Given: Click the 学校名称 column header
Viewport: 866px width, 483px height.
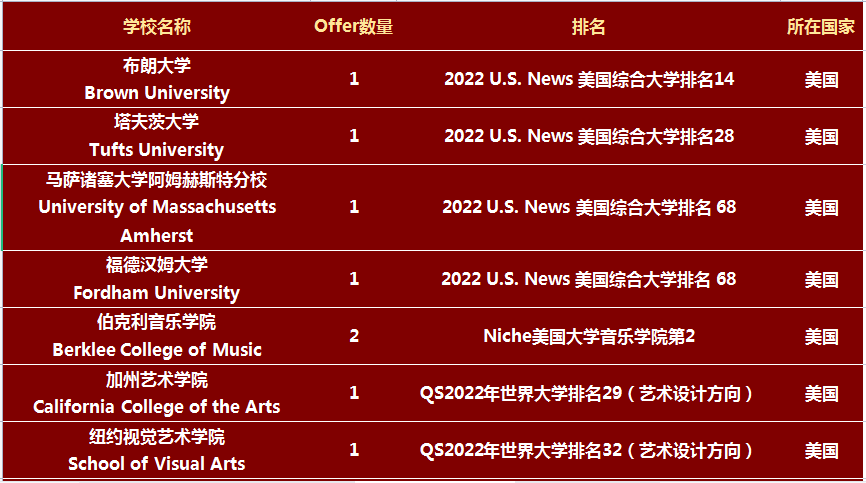Looking at the screenshot, I should tap(157, 27).
